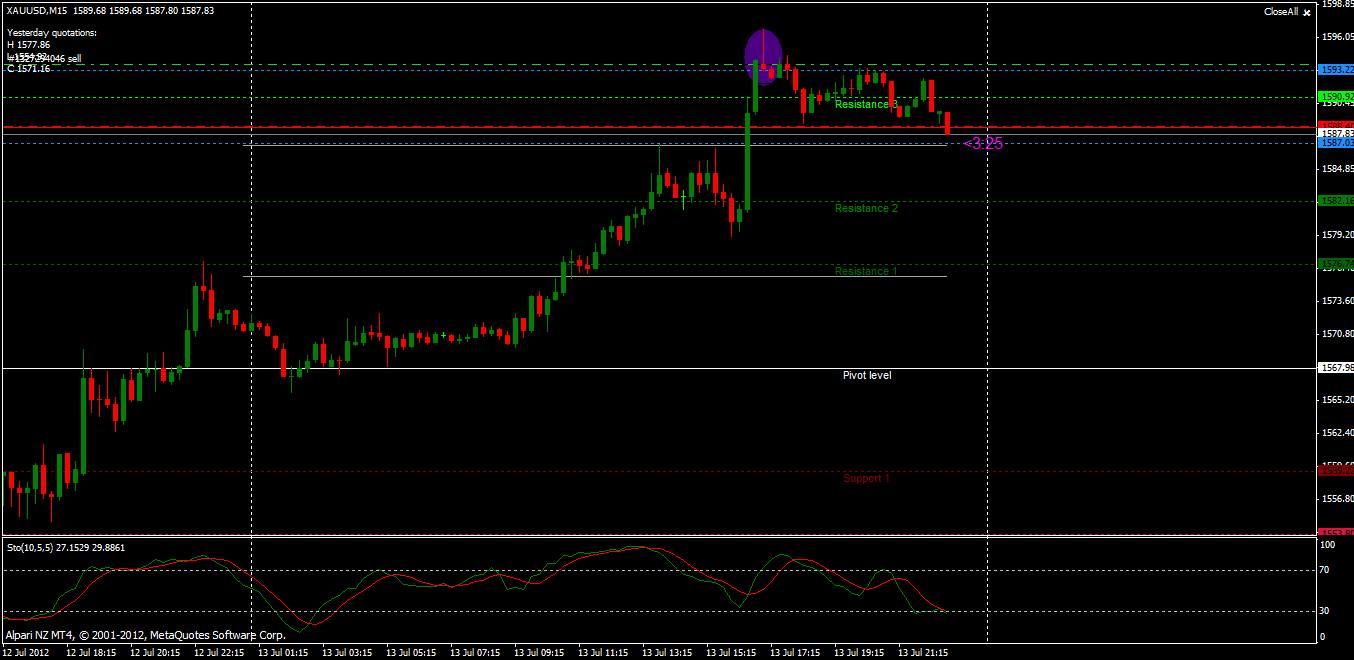Click the green 1590.92 price tag

pyautogui.click(x=1336, y=97)
